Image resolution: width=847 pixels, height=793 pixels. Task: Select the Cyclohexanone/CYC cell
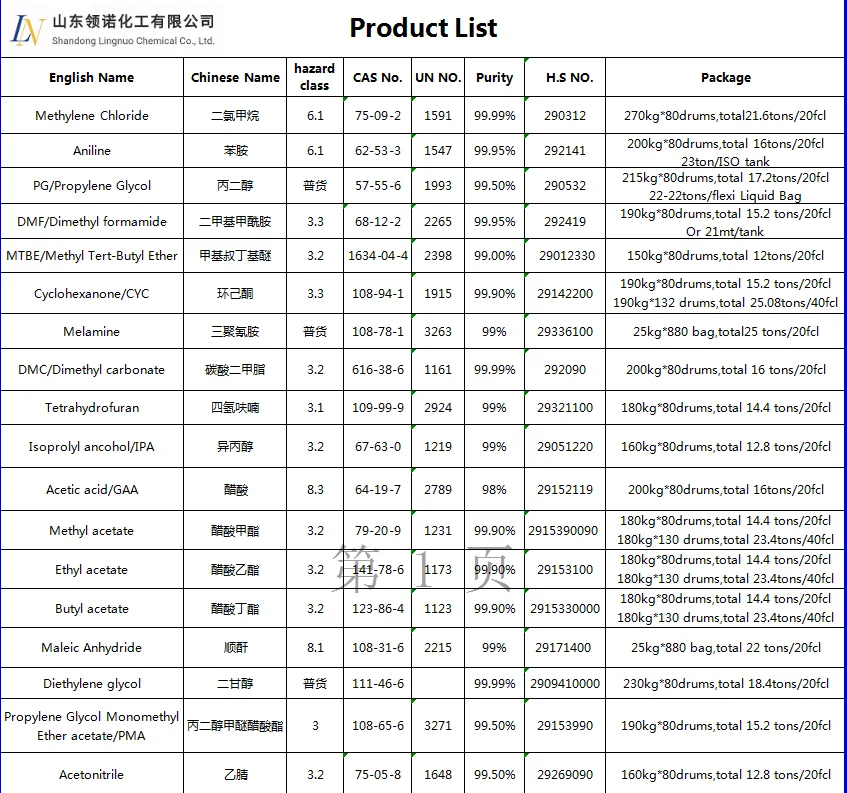coord(92,293)
